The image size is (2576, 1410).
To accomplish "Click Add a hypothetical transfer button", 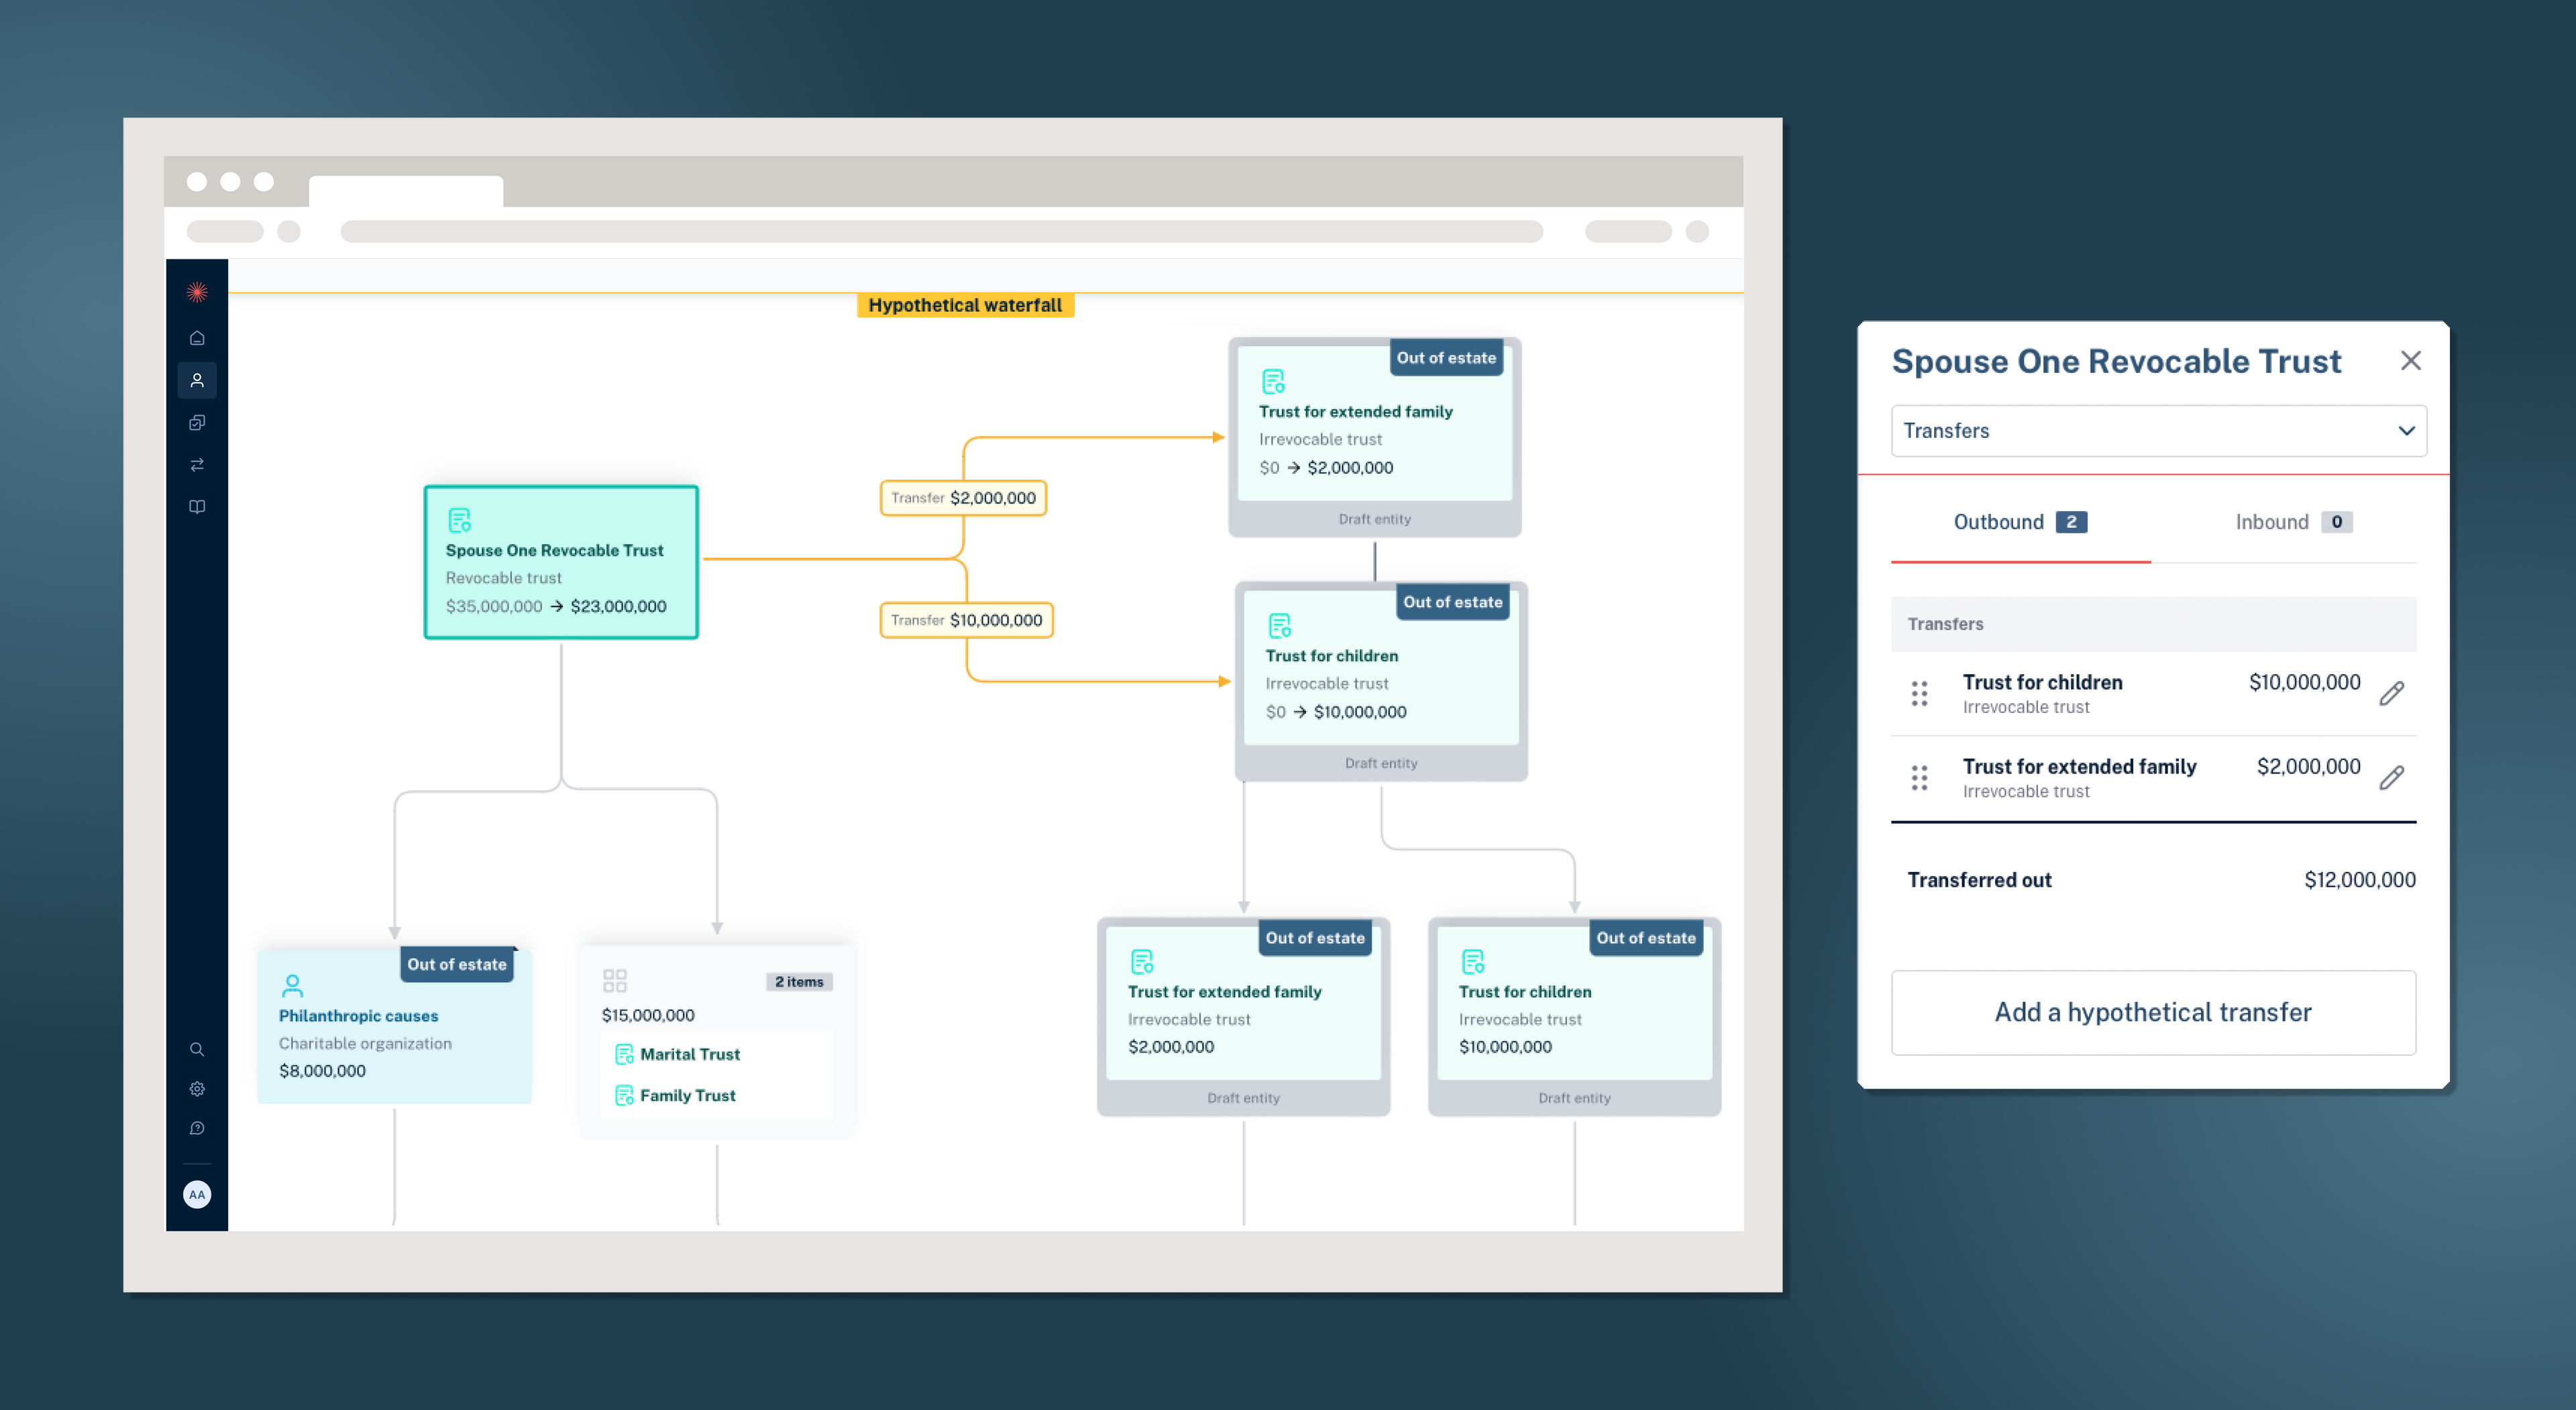I will [x=2151, y=1012].
